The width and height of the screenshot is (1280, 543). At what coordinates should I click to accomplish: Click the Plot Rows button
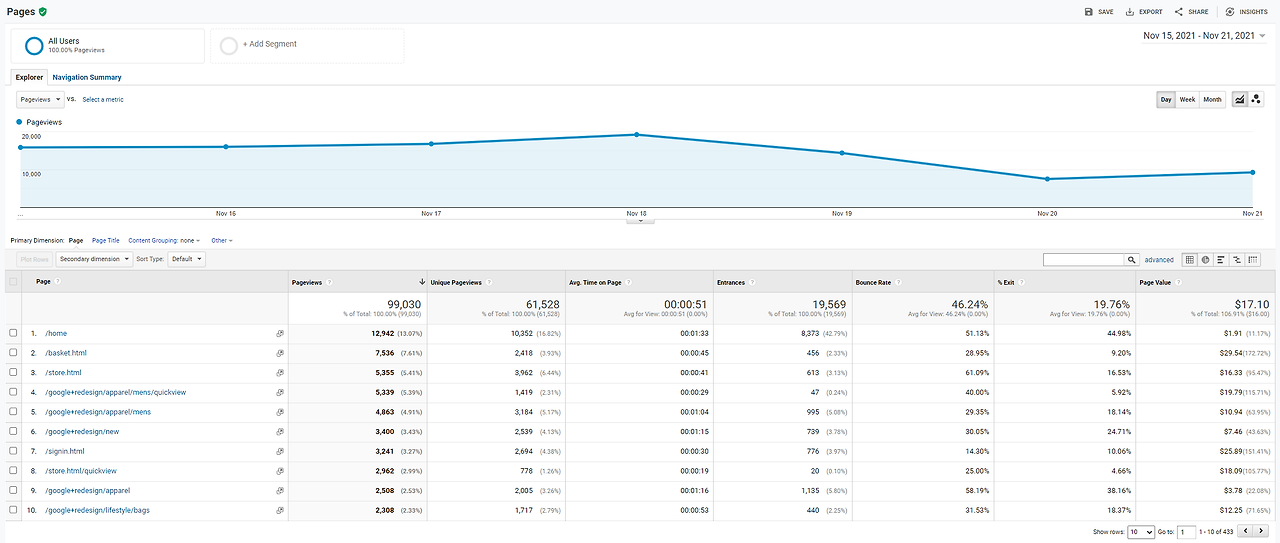(x=34, y=259)
